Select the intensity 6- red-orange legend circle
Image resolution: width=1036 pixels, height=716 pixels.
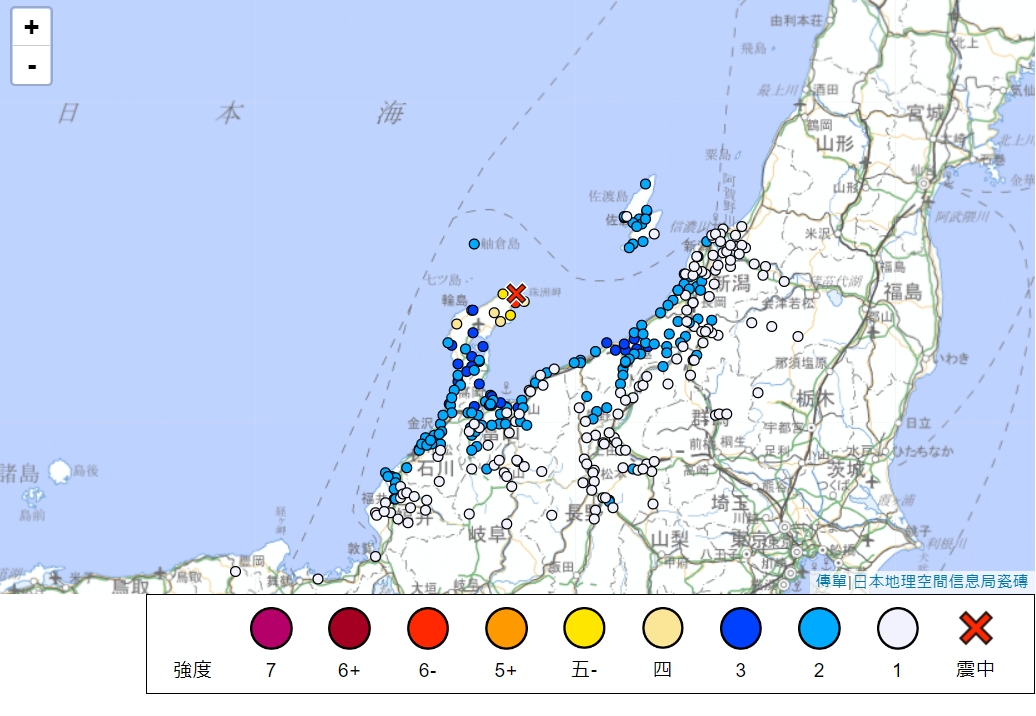[427, 629]
